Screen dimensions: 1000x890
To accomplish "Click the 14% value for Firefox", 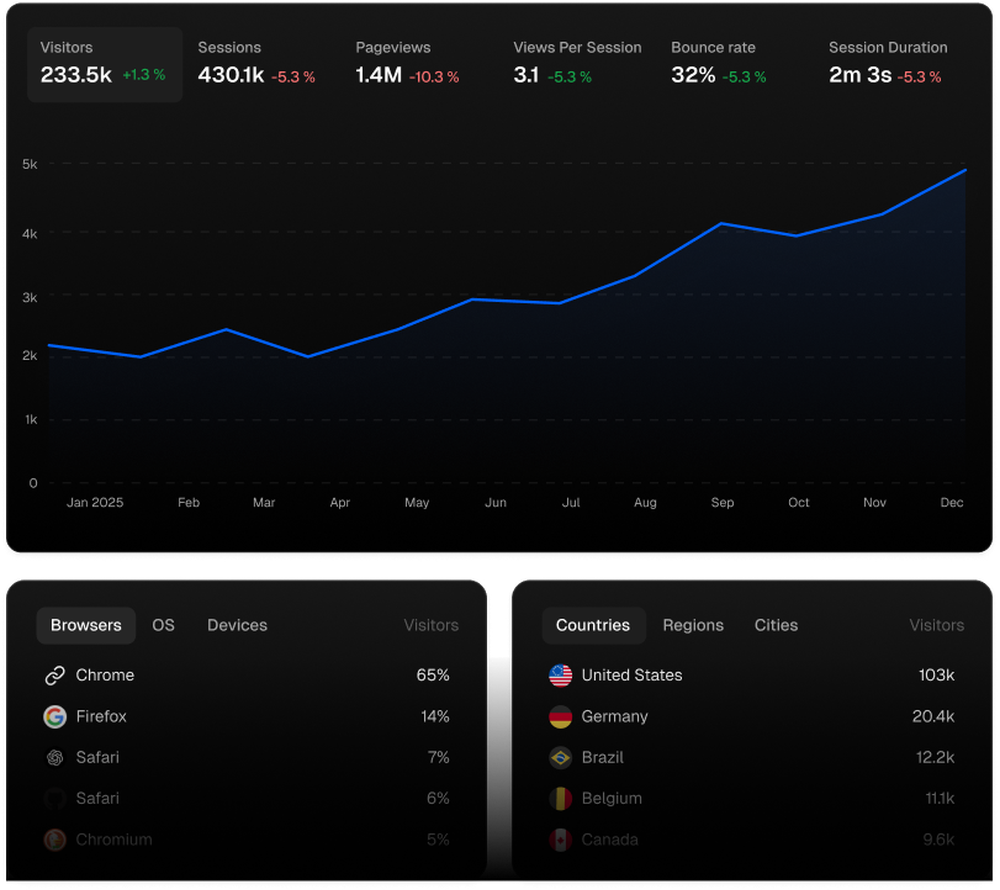I will [x=435, y=717].
